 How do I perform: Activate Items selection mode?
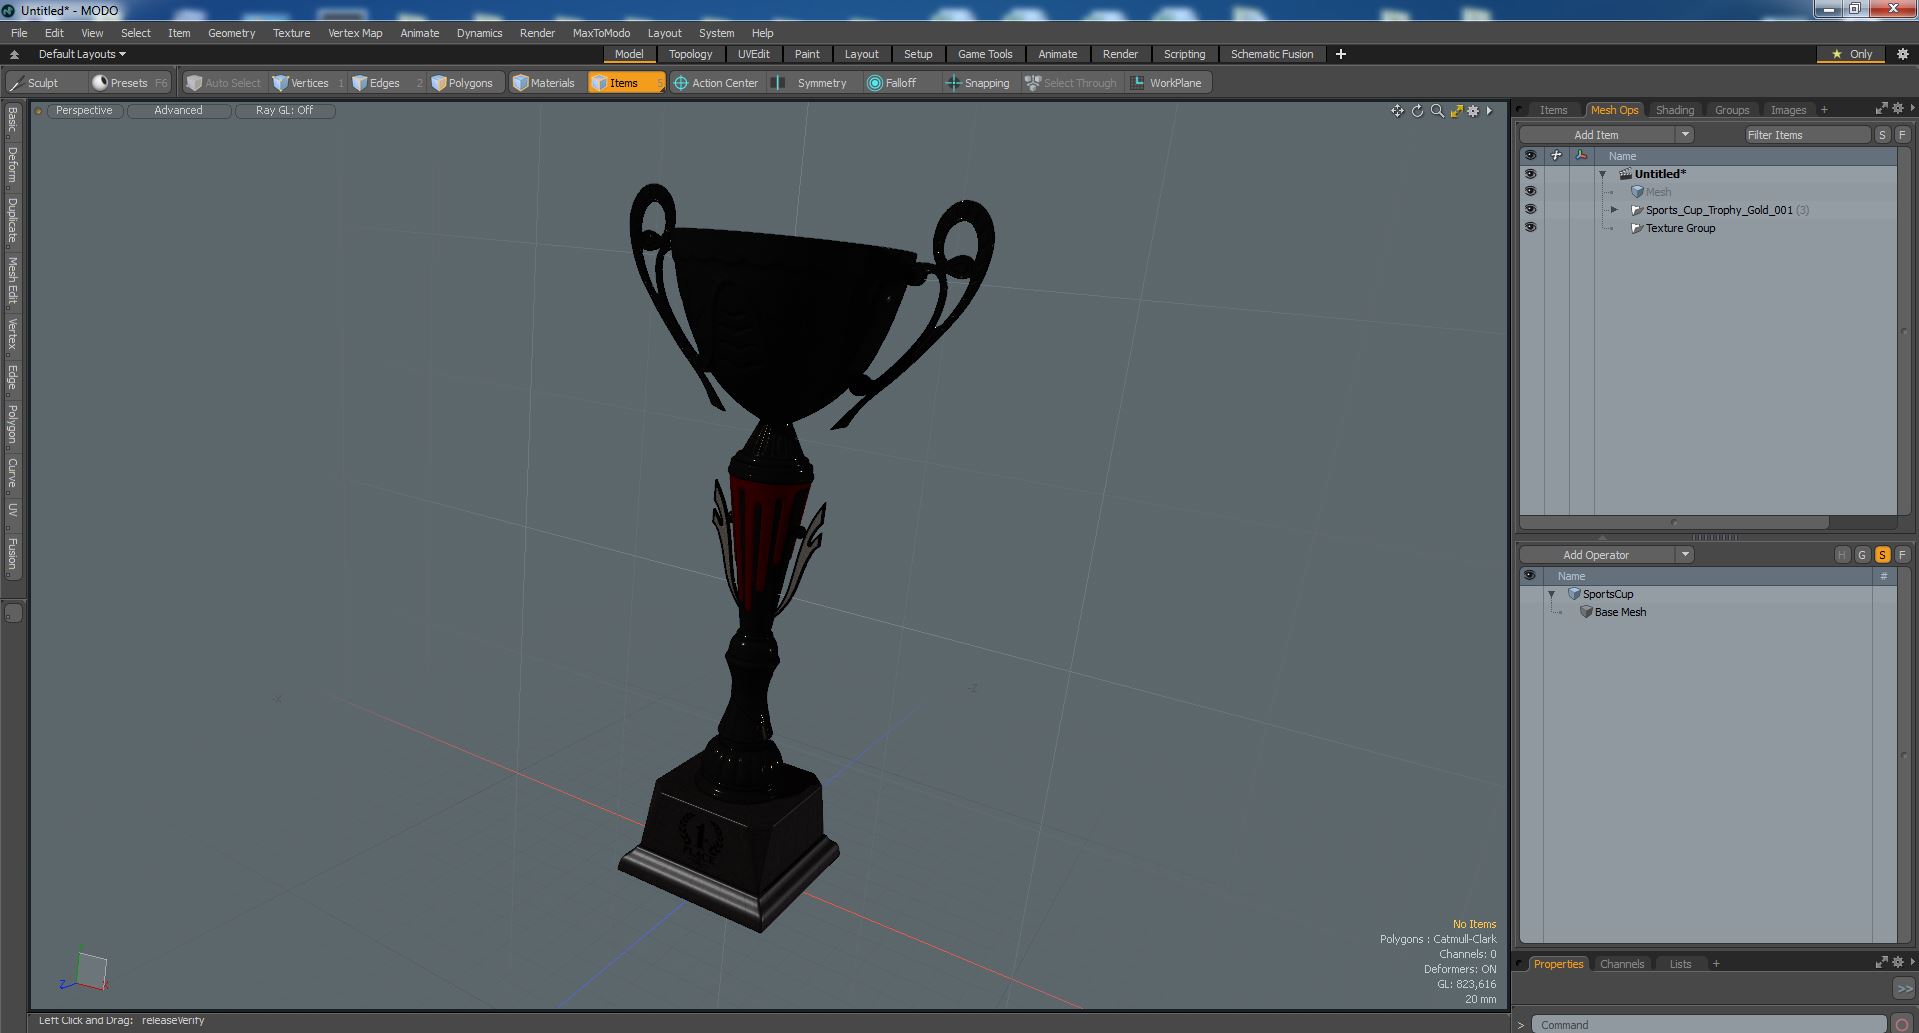(x=625, y=83)
